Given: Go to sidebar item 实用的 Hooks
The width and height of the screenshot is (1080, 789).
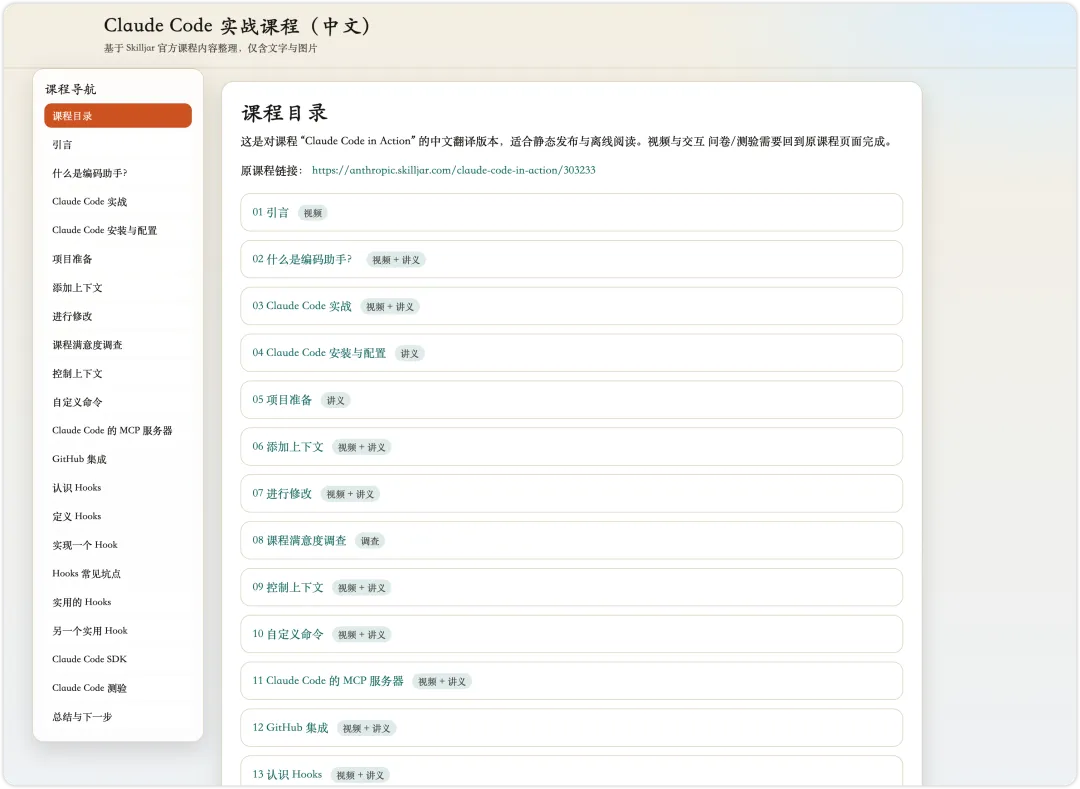Looking at the screenshot, I should [118, 602].
